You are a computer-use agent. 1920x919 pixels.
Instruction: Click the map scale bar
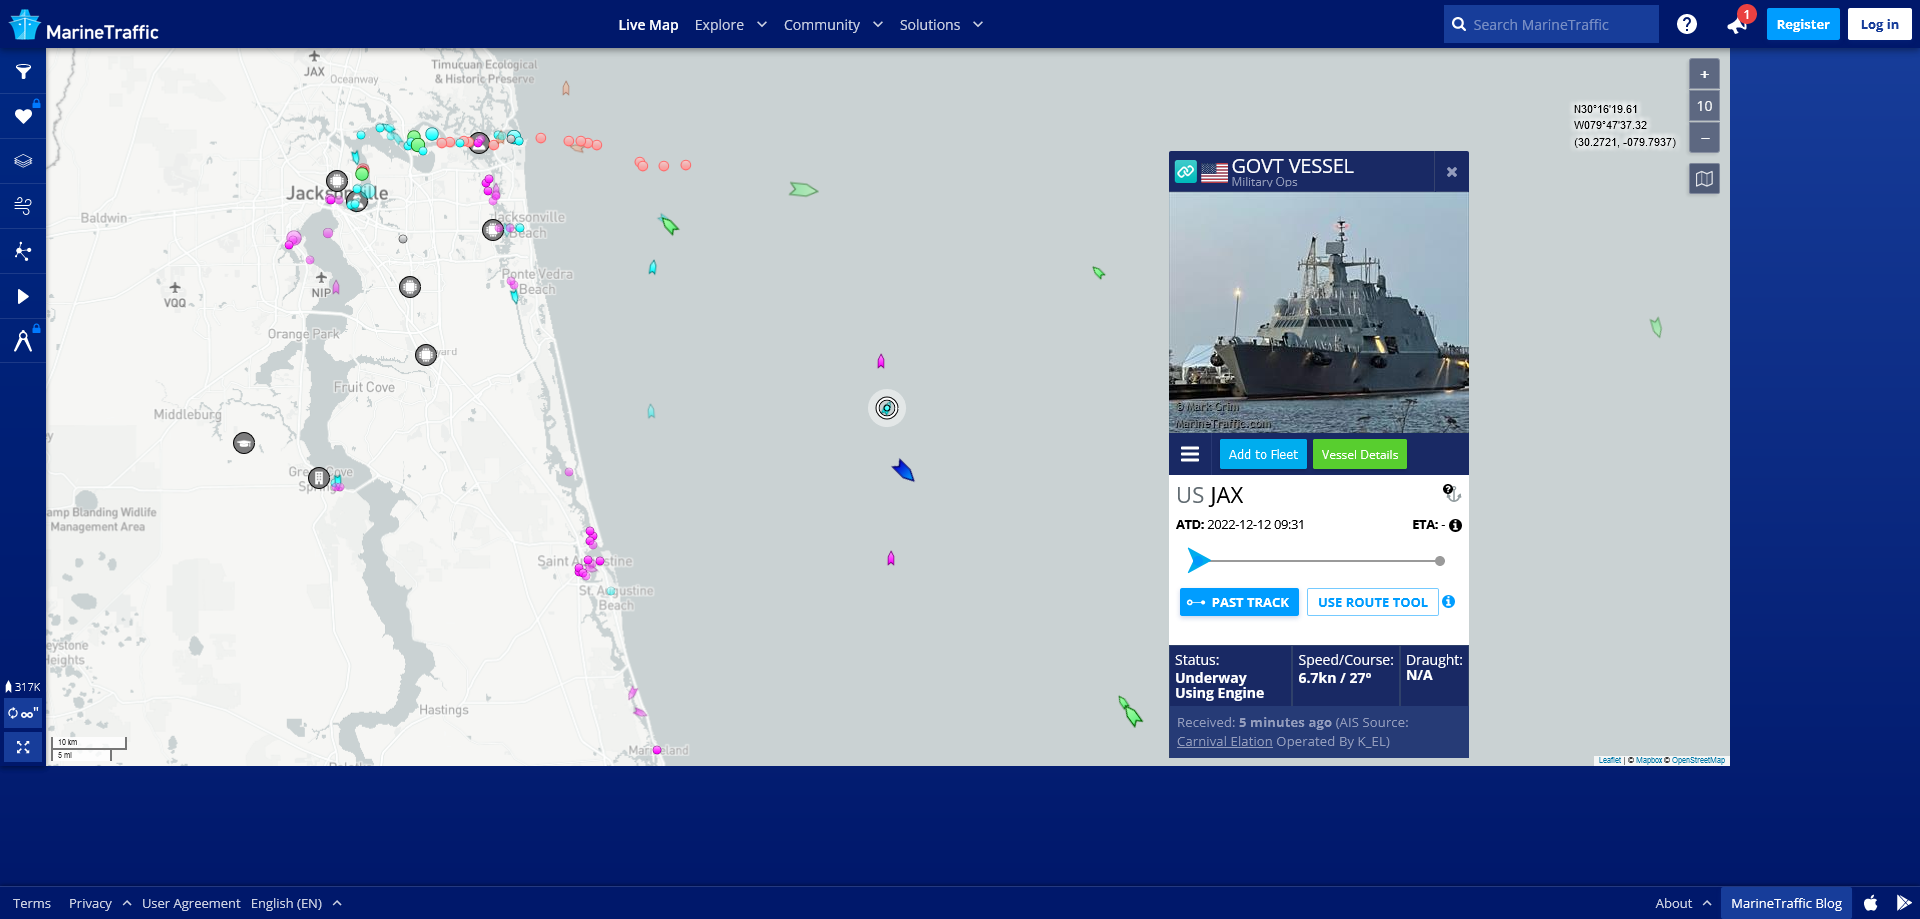90,749
